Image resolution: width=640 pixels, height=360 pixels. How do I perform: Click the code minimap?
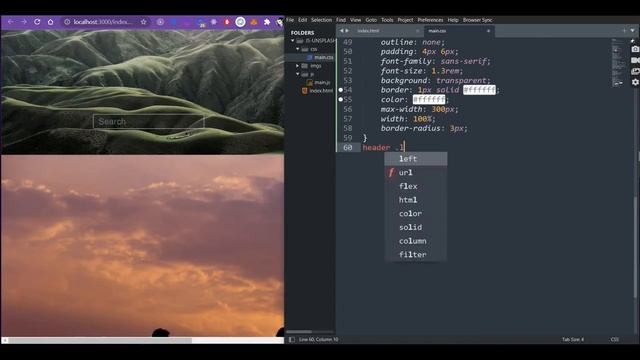(x=619, y=62)
